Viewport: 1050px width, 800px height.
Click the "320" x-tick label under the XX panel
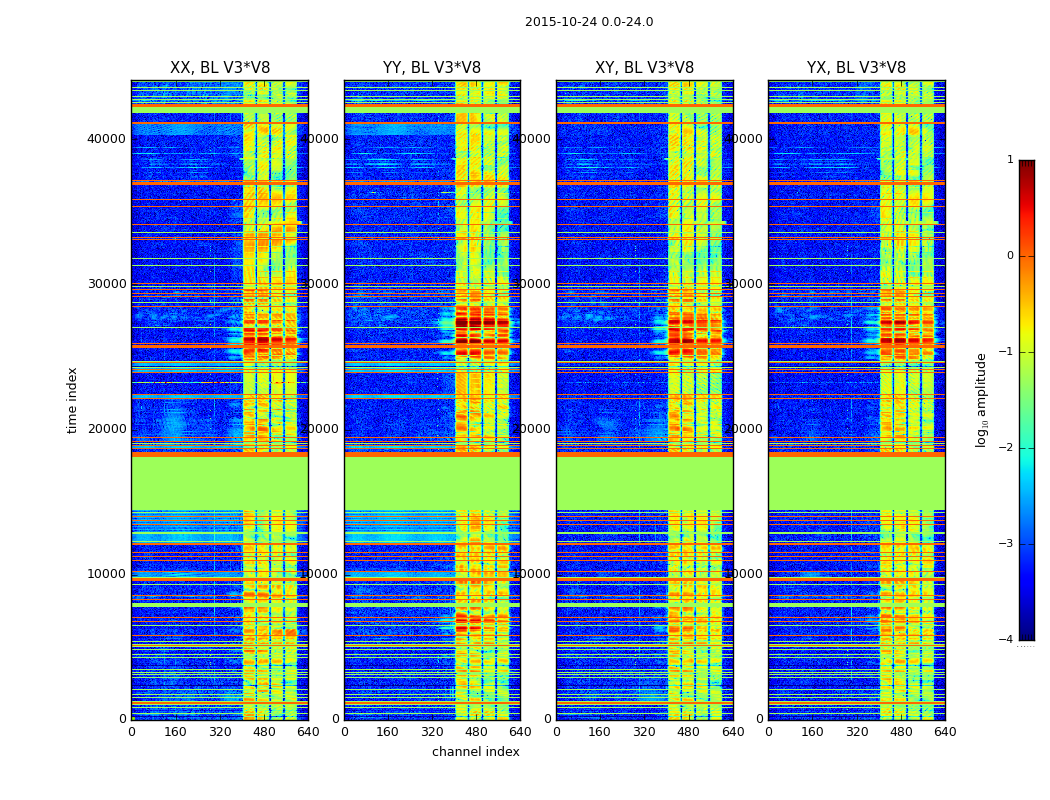coord(220,732)
